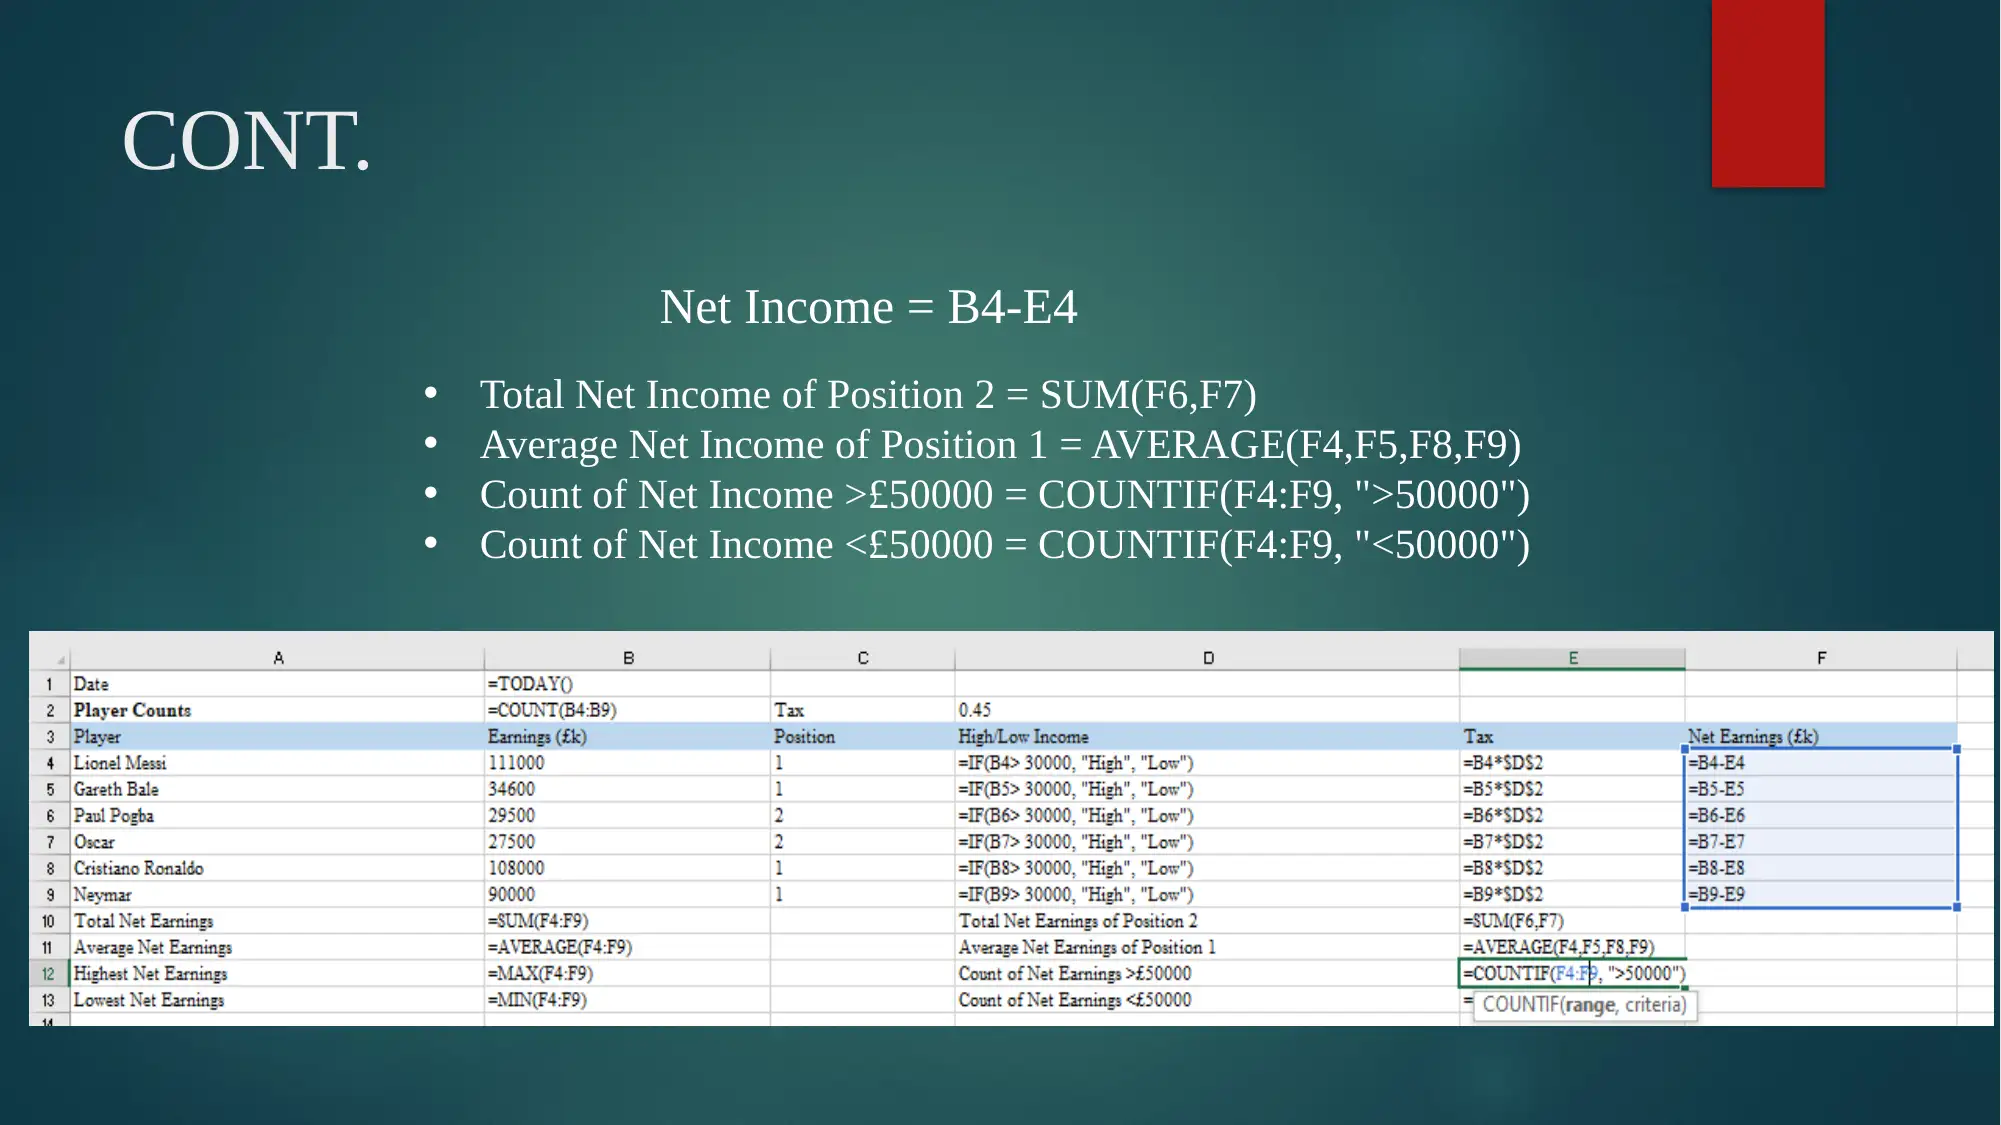Click bullet 'Total Net Income of Position 2'
Viewport: 2001px width, 1125px height.
click(868, 395)
